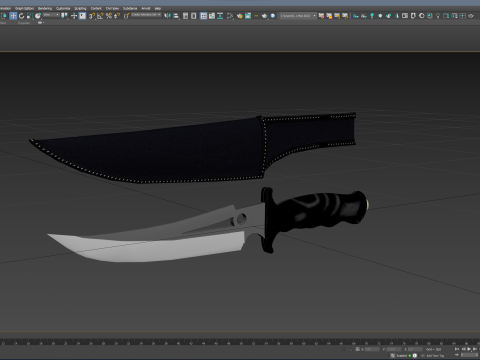This screenshot has width=480, height=360.
Task: Click the Select and Place tool
Action: point(38,16)
